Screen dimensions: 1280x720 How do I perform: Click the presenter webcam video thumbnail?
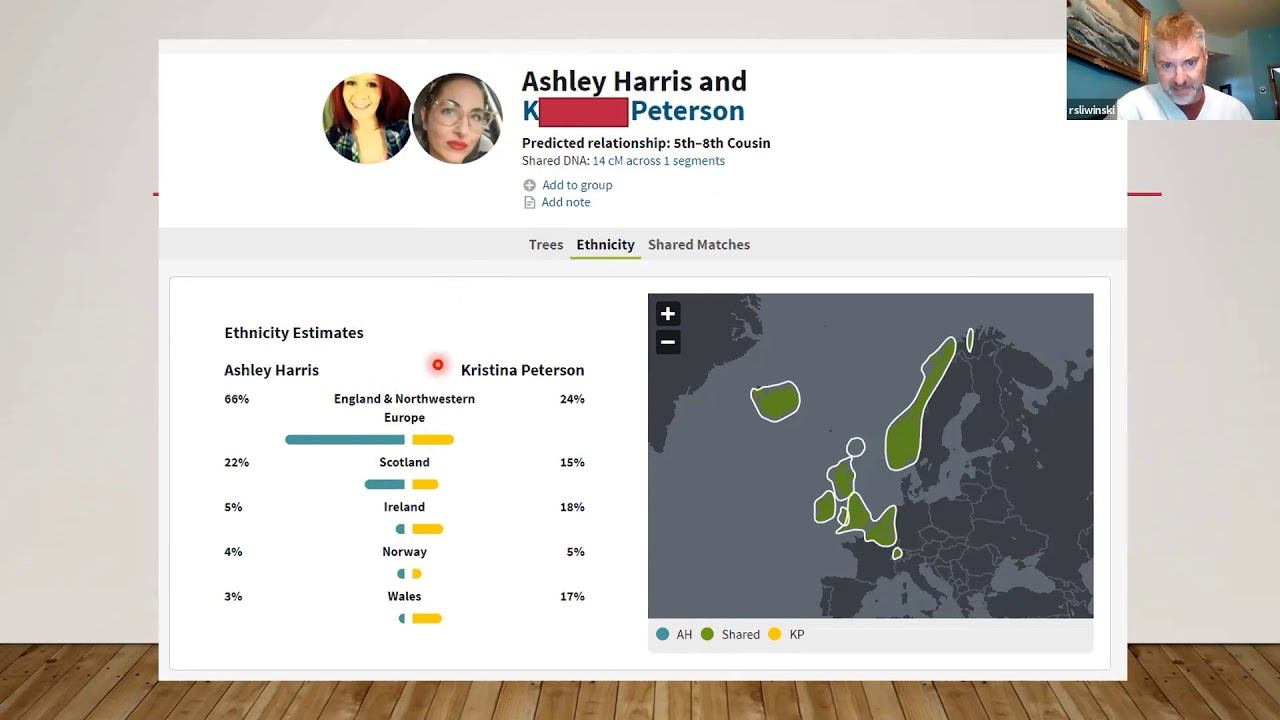(1173, 60)
